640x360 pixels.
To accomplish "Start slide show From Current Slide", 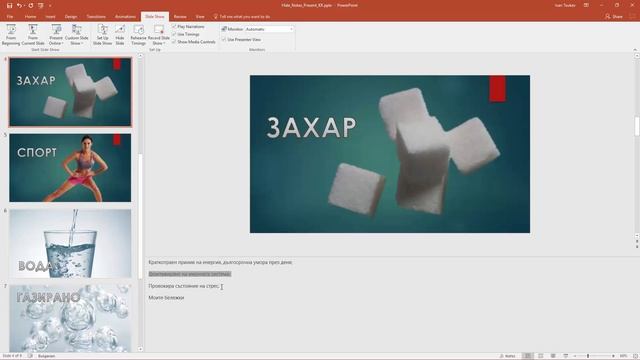I will coord(33,35).
